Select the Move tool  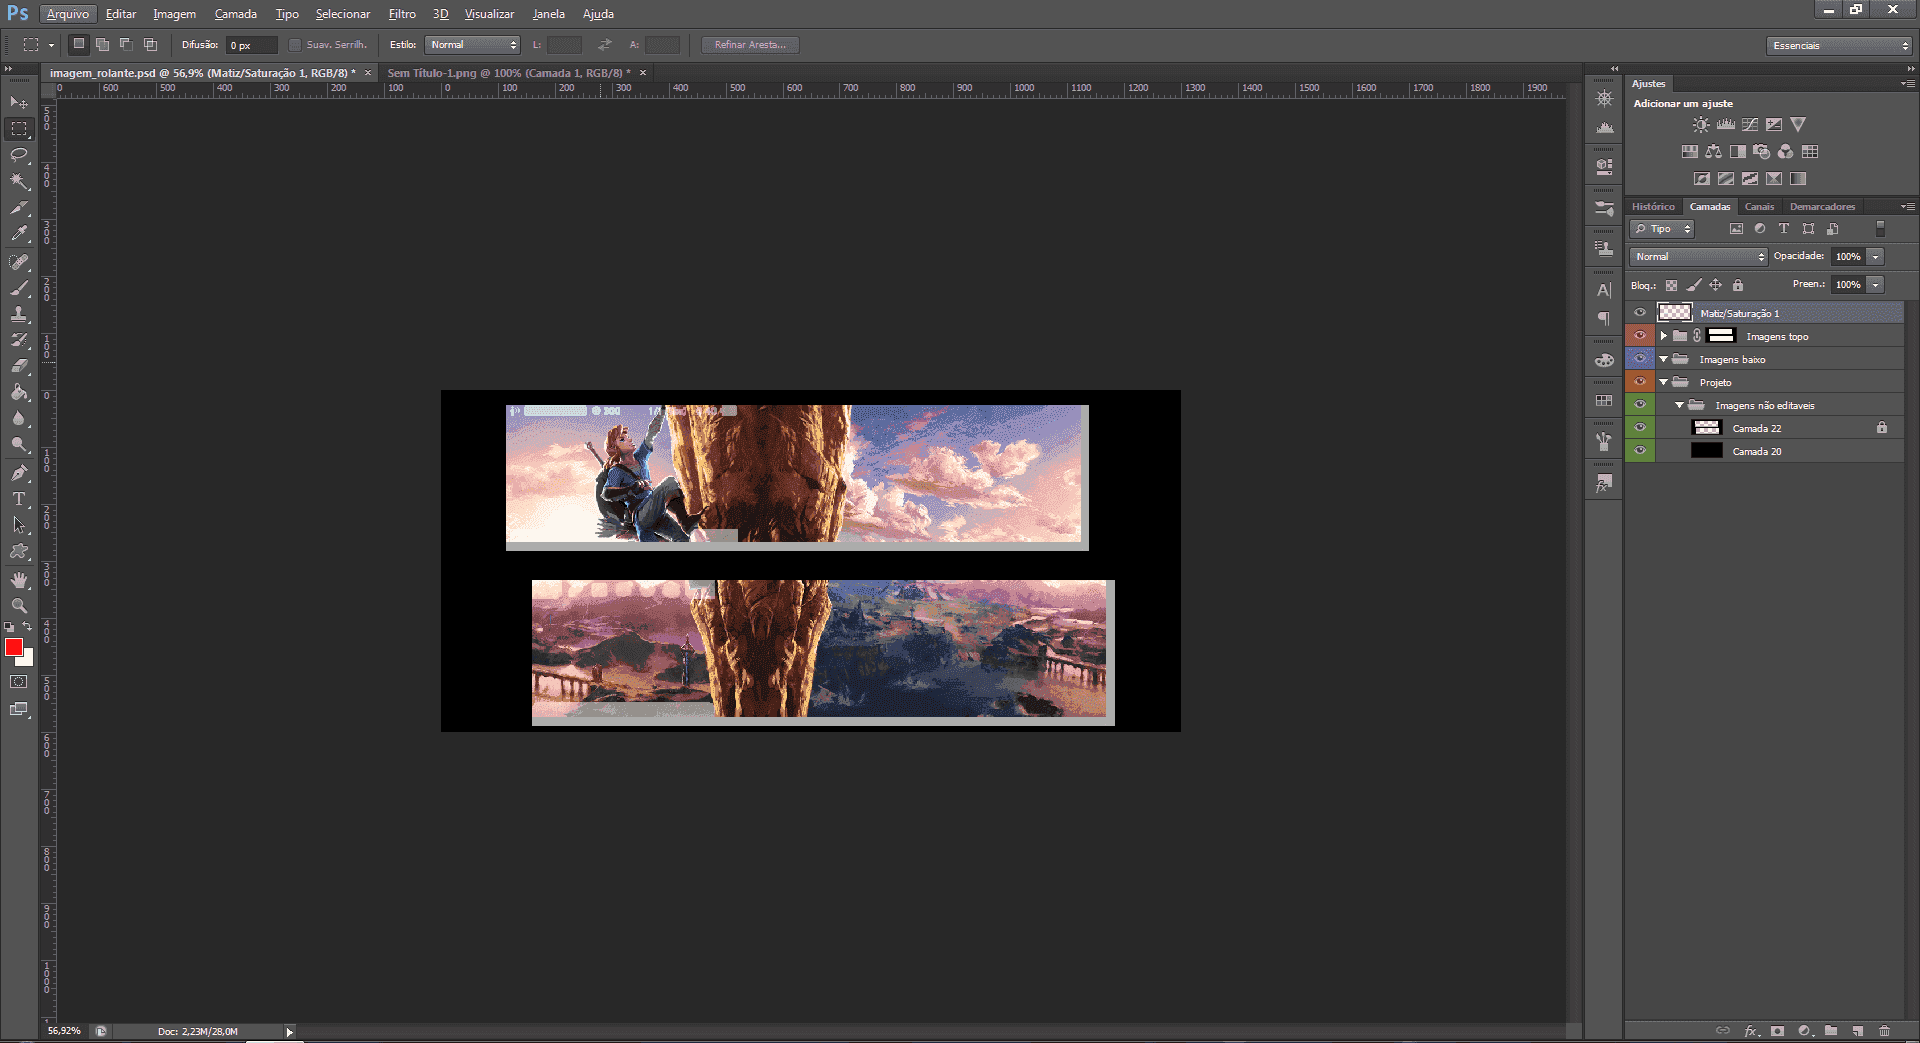point(19,102)
